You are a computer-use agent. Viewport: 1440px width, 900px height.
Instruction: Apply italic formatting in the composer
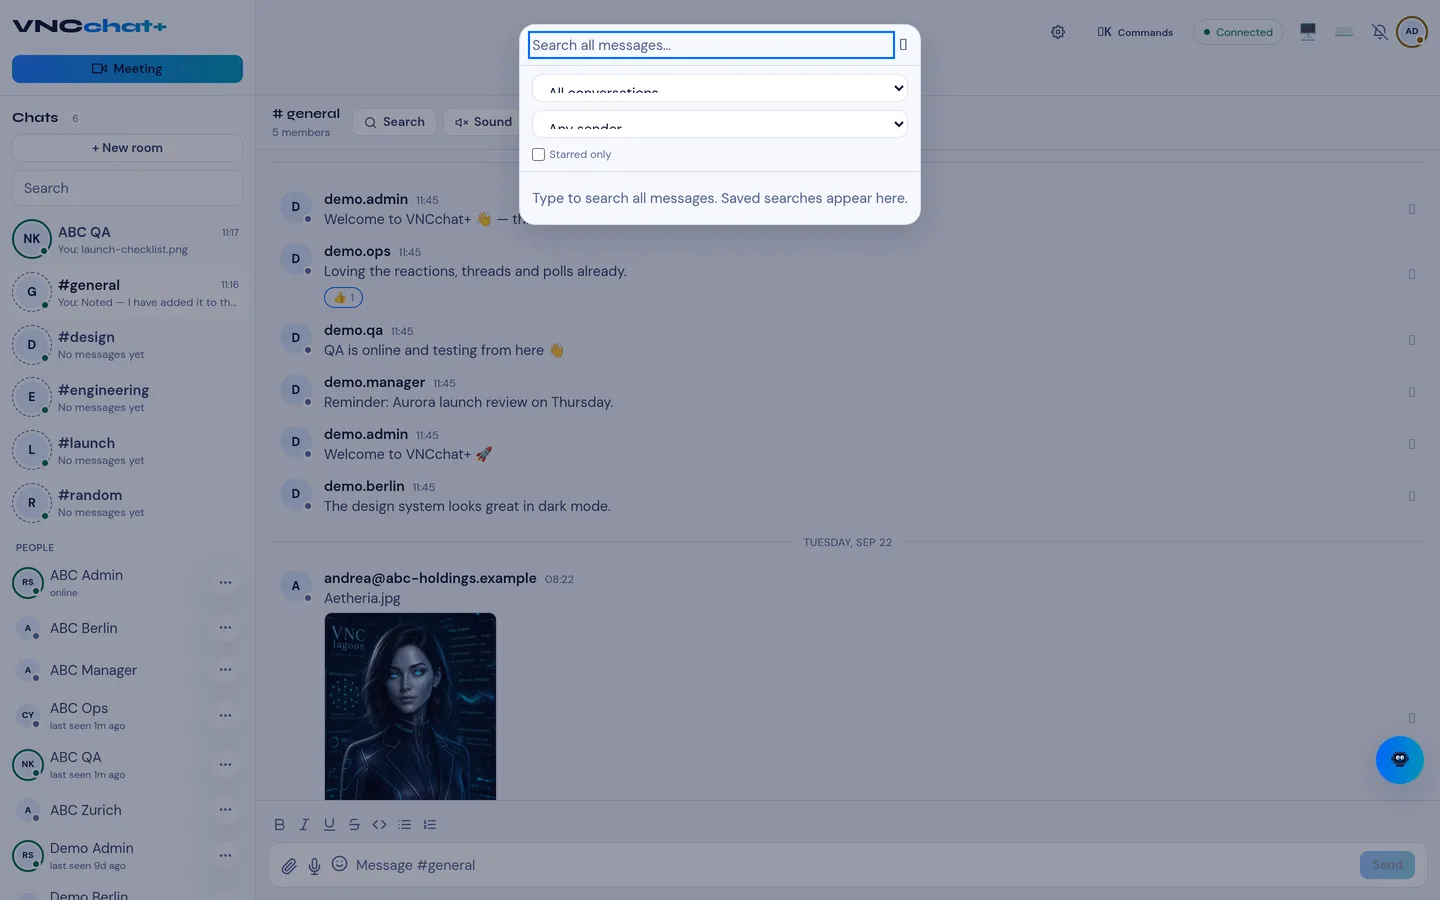coord(304,825)
